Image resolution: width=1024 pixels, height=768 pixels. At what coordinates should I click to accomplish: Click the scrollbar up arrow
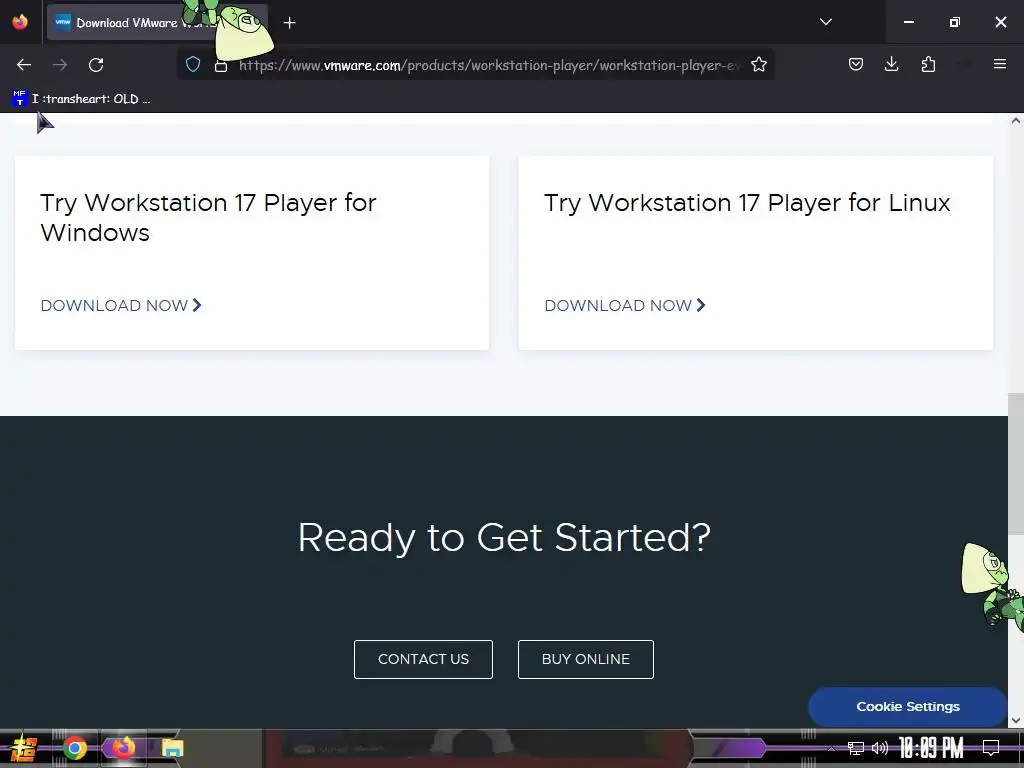click(x=1016, y=121)
